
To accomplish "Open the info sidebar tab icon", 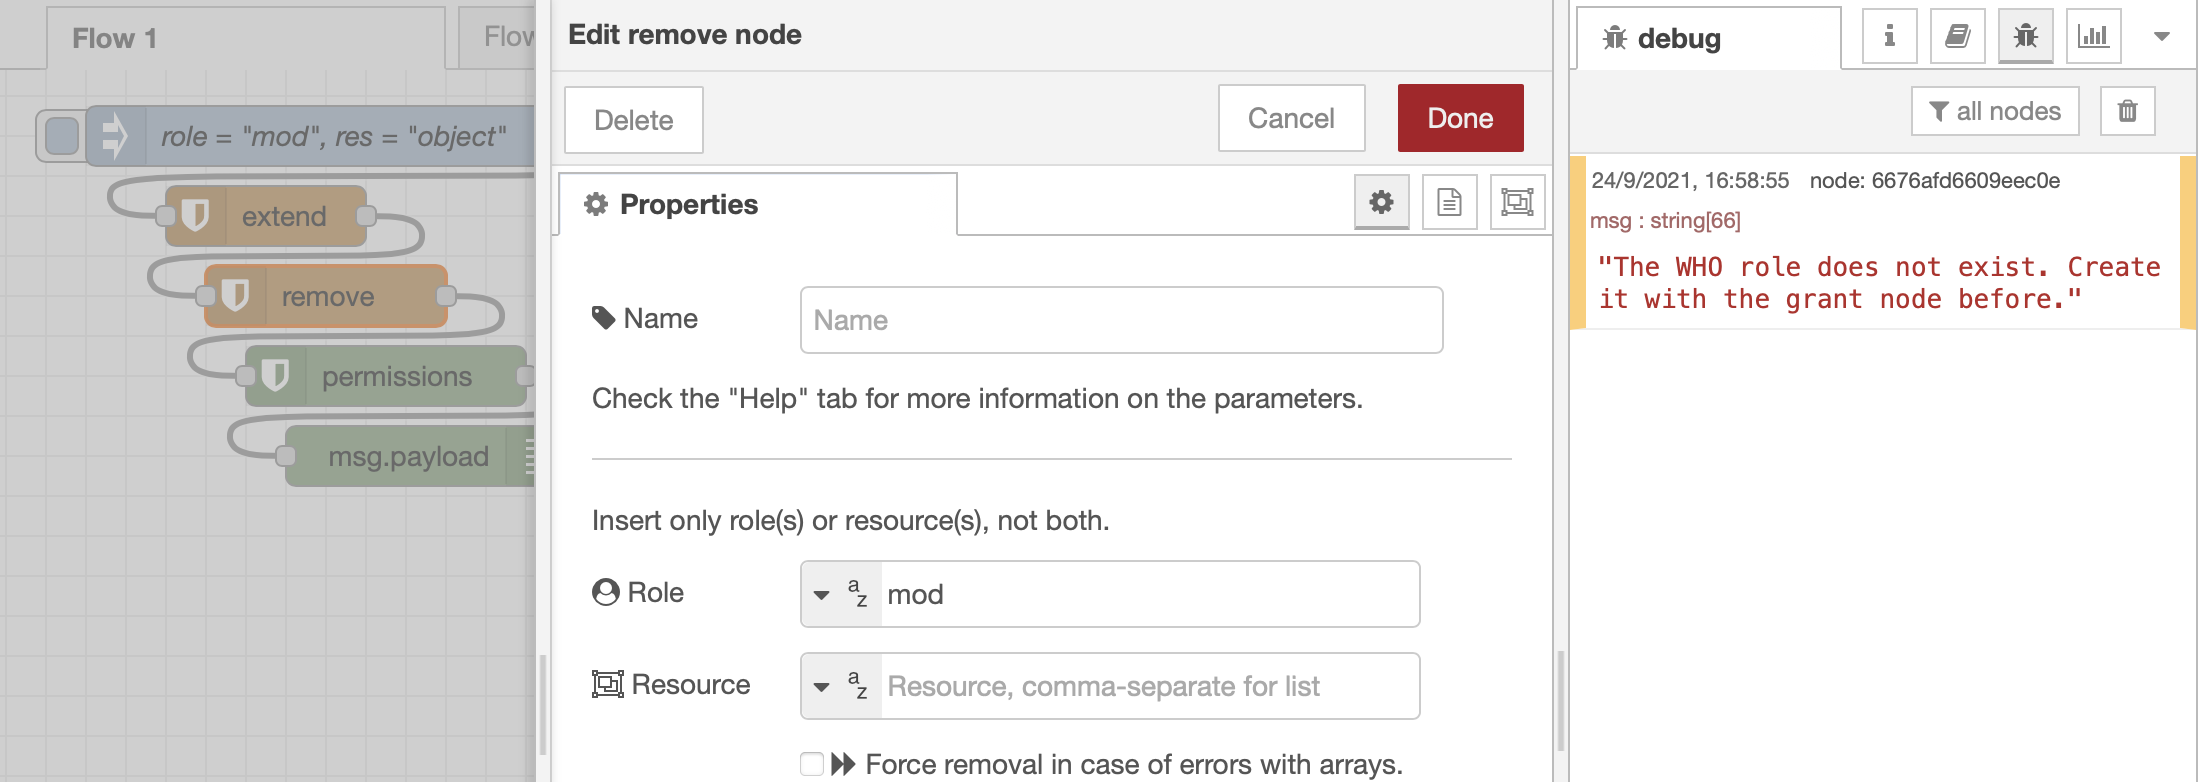I will (x=1889, y=36).
